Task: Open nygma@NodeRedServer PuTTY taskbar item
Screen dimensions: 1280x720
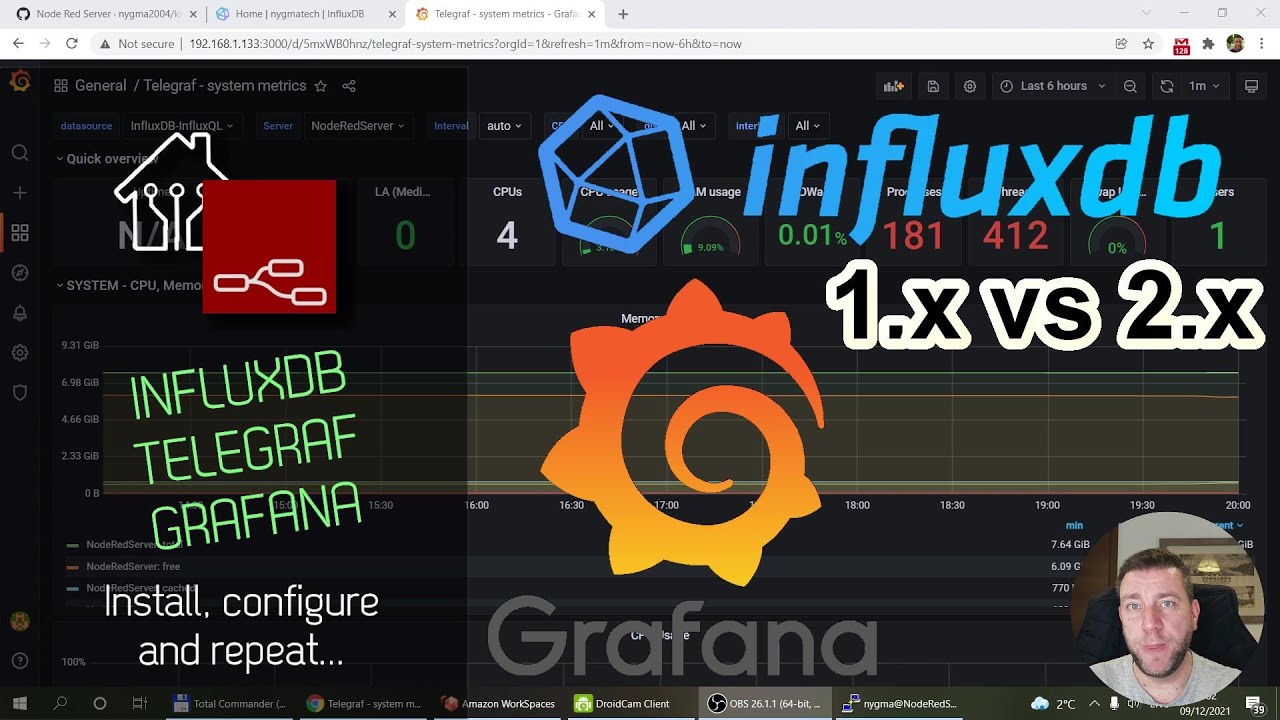Action: tap(900, 703)
